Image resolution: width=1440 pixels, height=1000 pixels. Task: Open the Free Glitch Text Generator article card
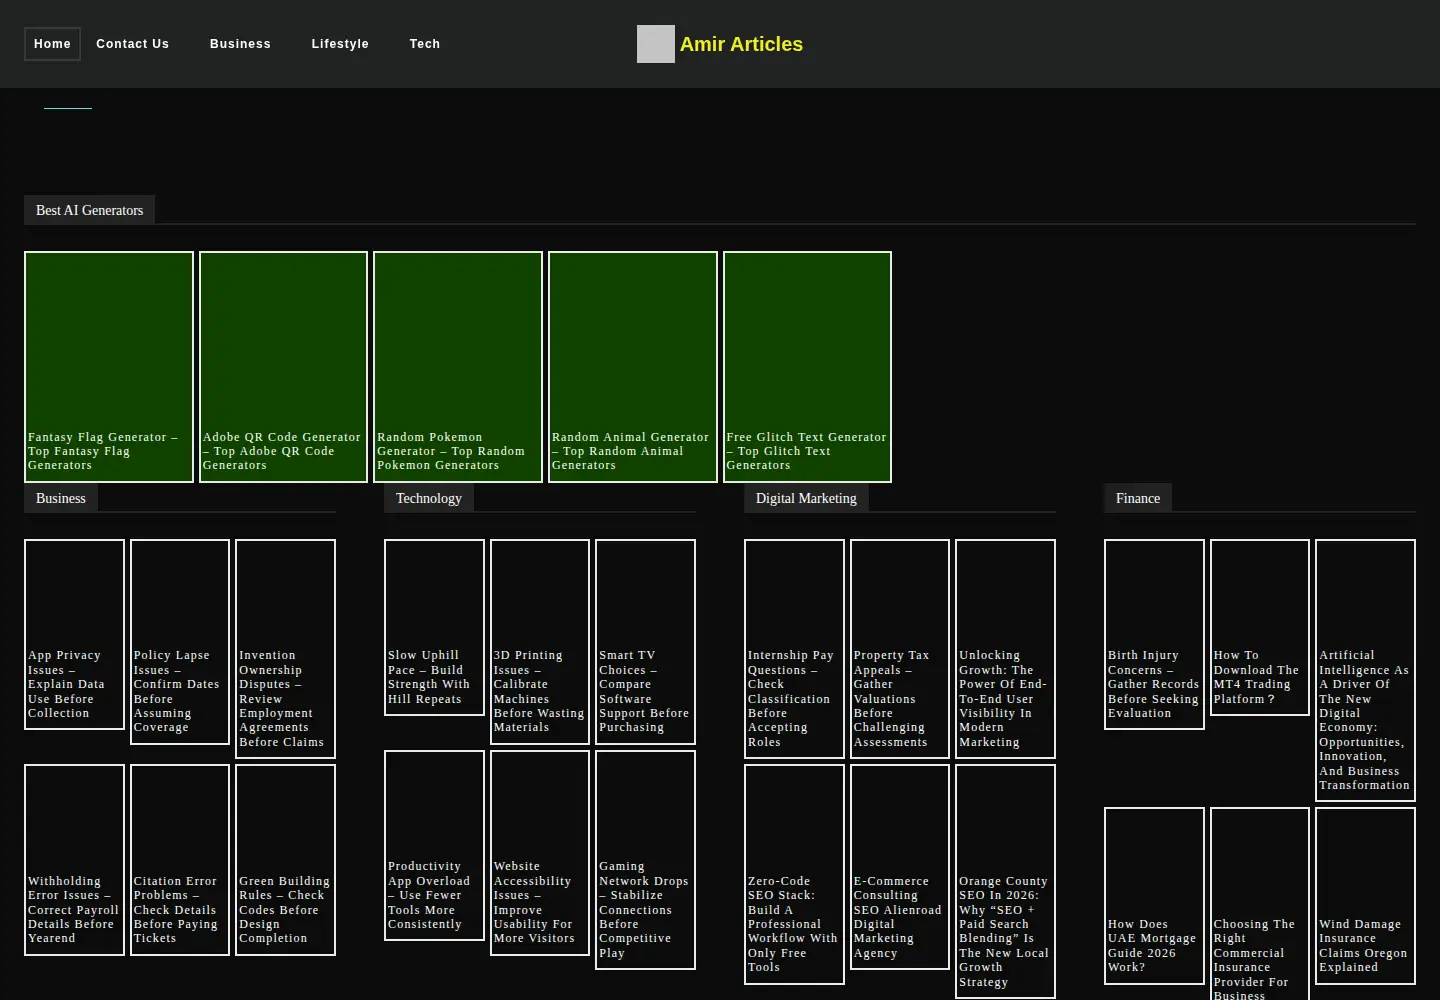[807, 367]
